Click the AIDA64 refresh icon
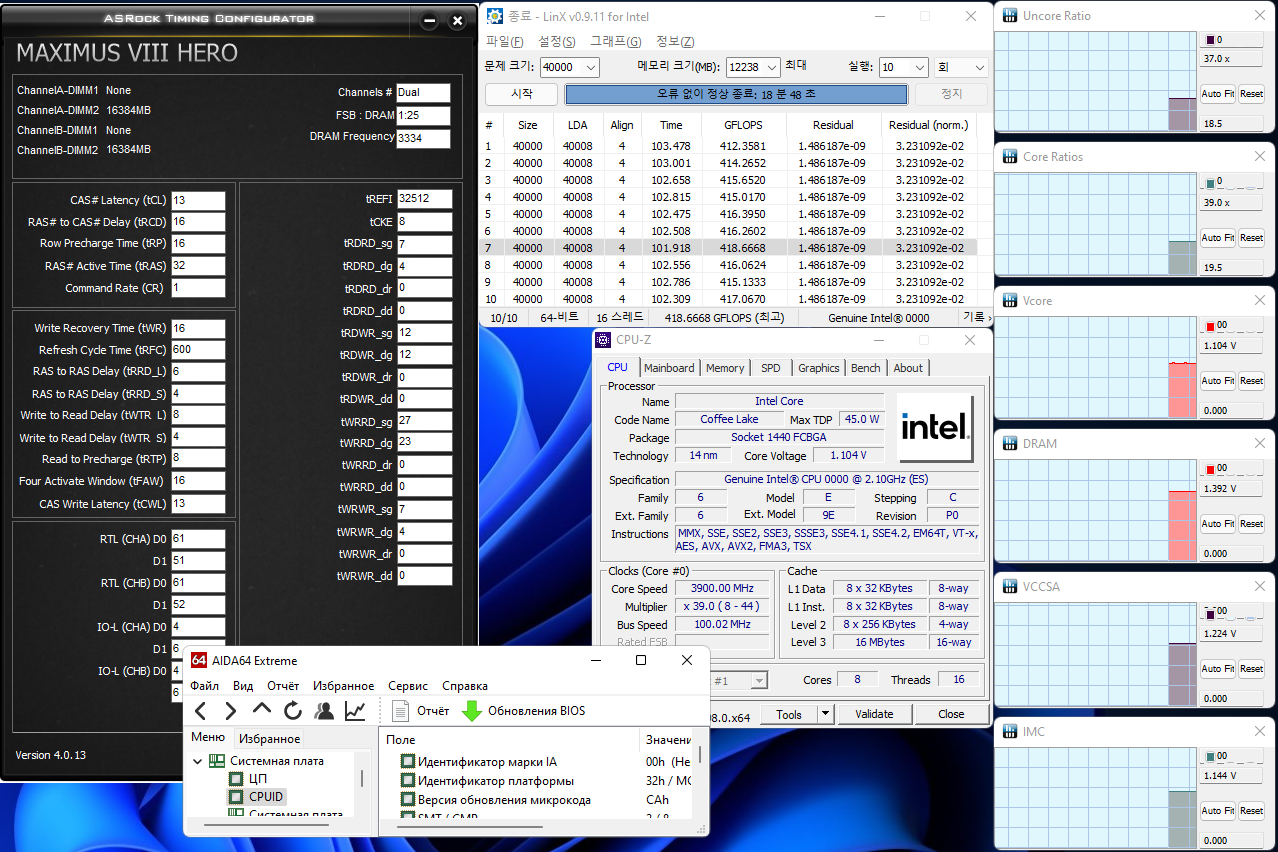The width and height of the screenshot is (1278, 852). point(293,711)
